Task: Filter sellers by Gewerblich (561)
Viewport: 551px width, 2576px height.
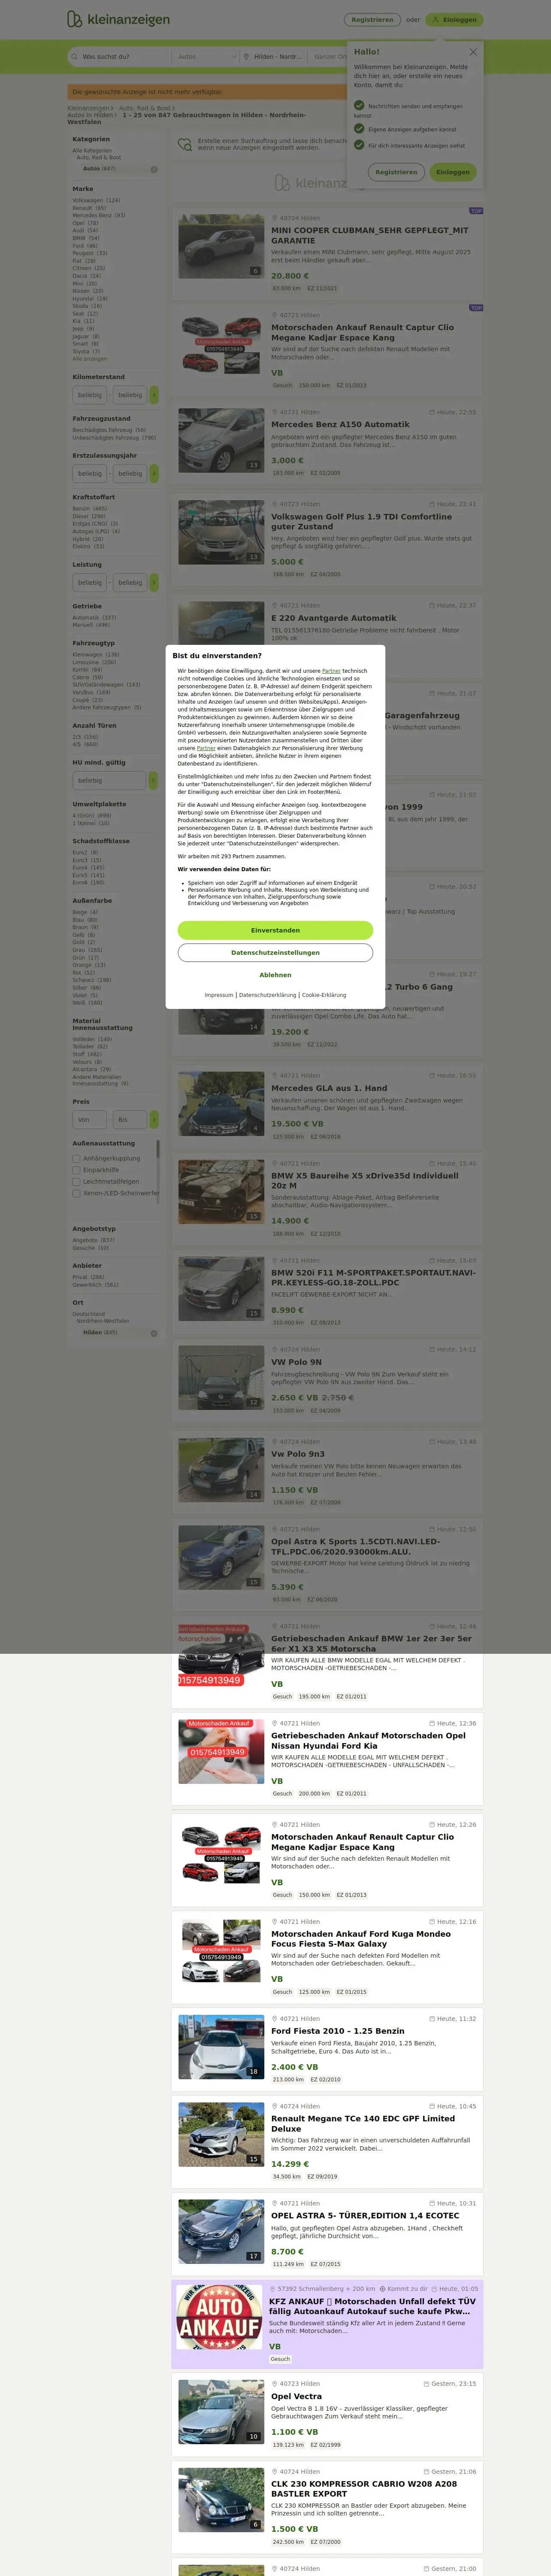Action: coord(95,1285)
